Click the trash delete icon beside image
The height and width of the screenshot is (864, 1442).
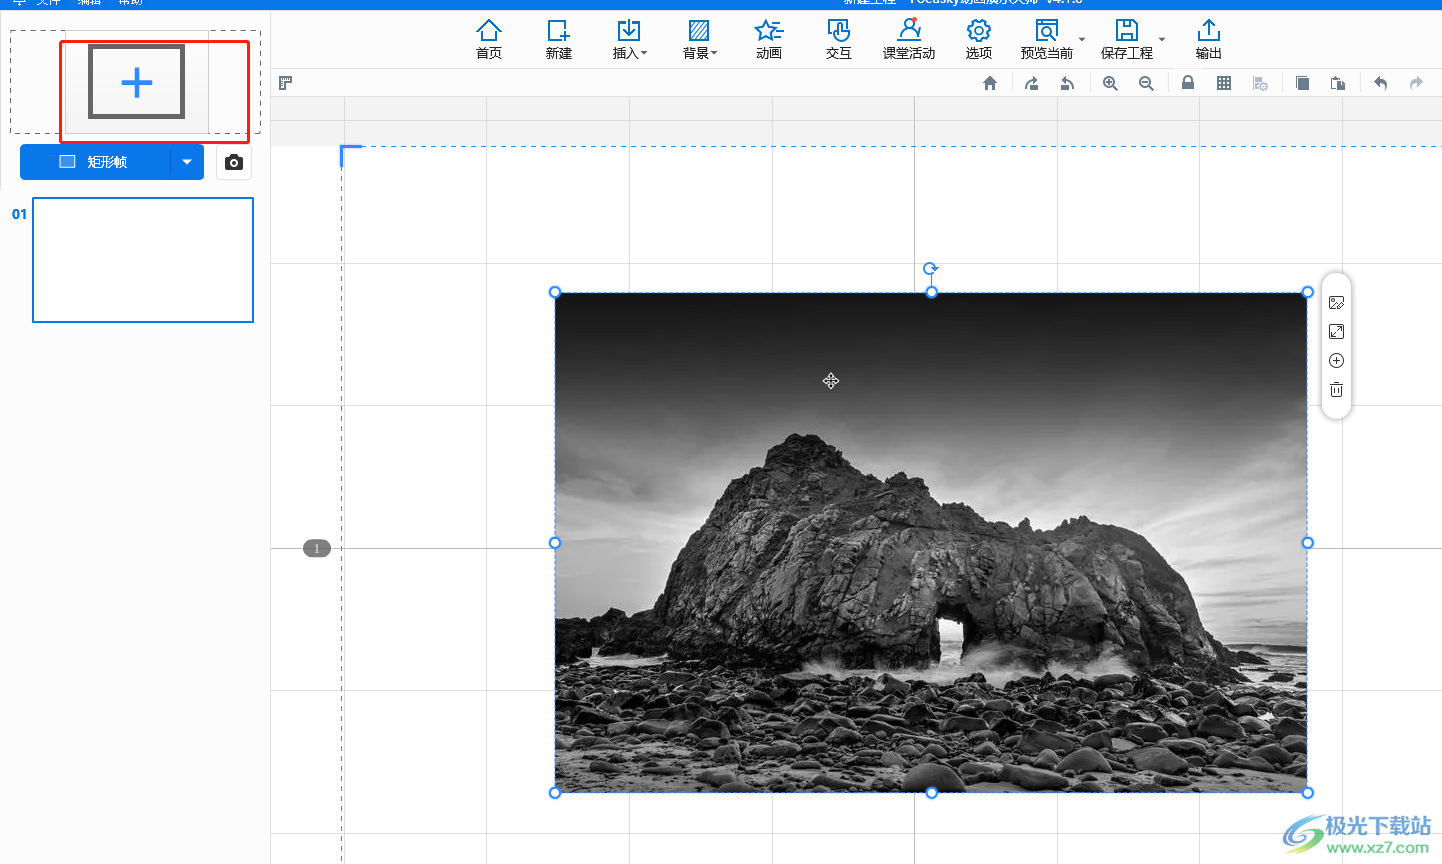coord(1336,390)
